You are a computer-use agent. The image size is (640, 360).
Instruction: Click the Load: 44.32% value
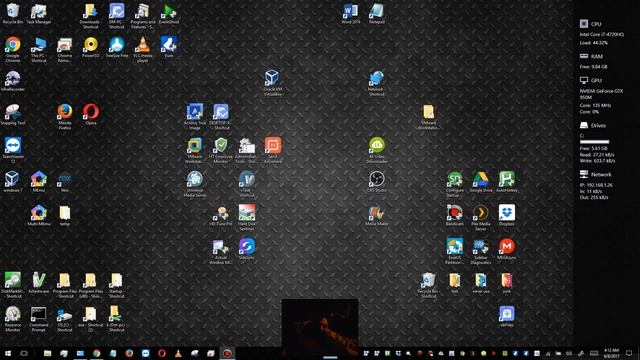(593, 42)
